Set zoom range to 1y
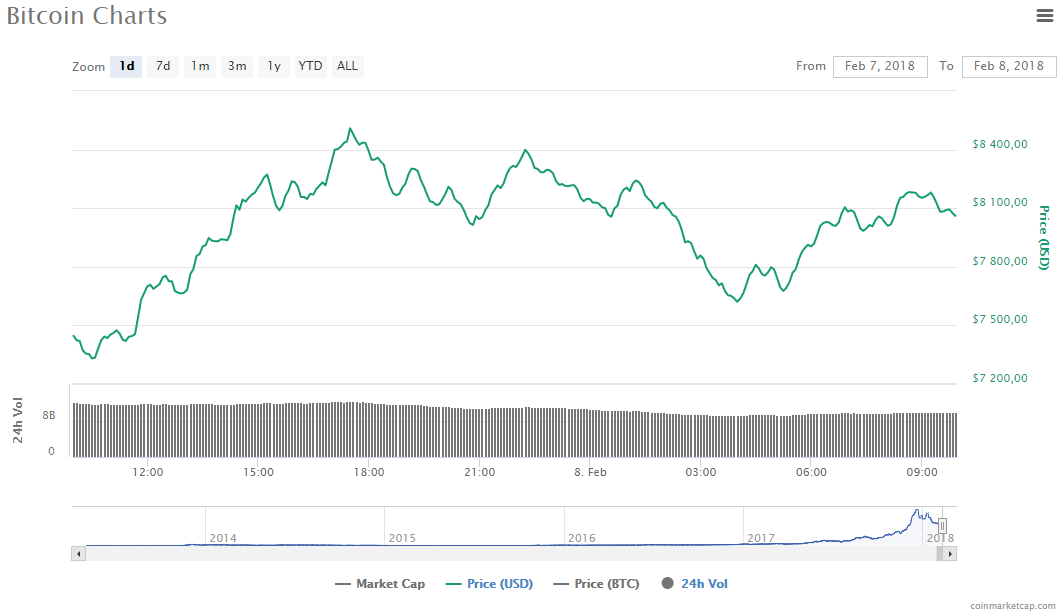Viewport: 1060px width, 614px height. click(x=274, y=66)
